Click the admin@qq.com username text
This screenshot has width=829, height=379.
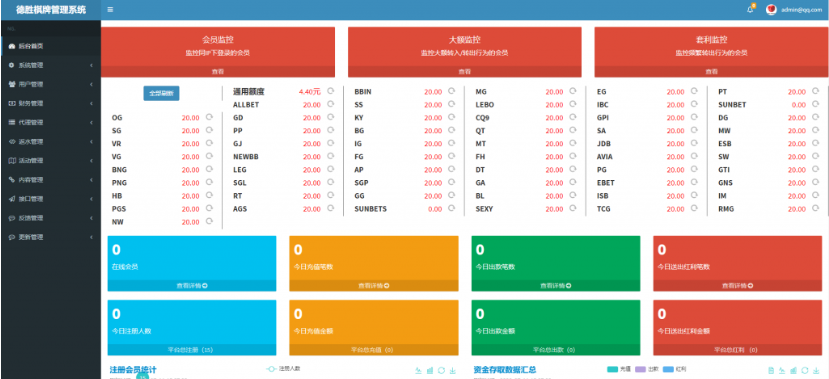pos(801,10)
